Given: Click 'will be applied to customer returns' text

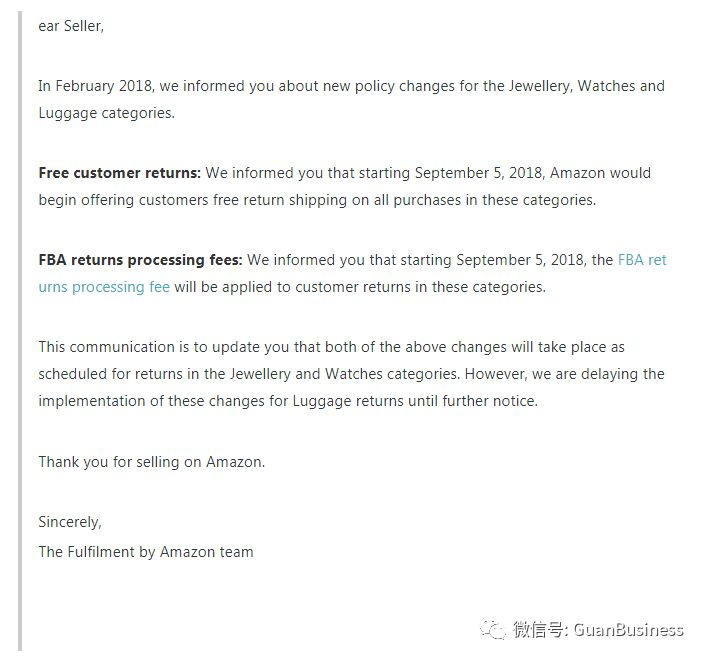Looking at the screenshot, I should point(301,287).
